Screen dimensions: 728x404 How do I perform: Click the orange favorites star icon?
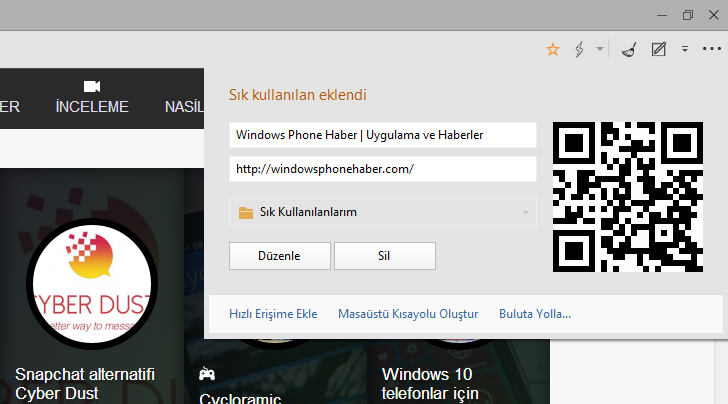[552, 49]
